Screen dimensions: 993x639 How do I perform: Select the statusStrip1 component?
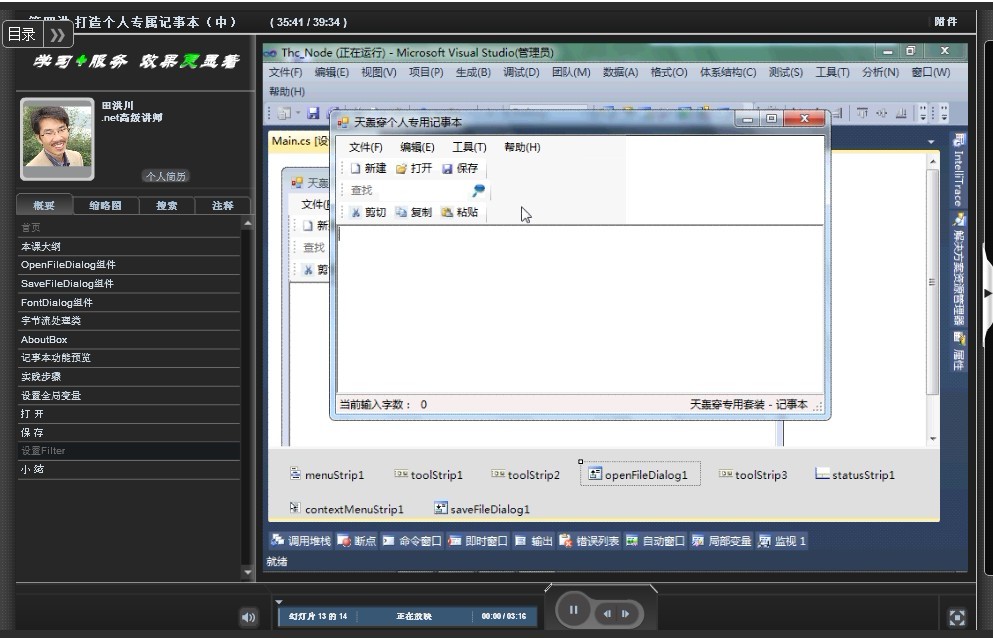[x=855, y=474]
